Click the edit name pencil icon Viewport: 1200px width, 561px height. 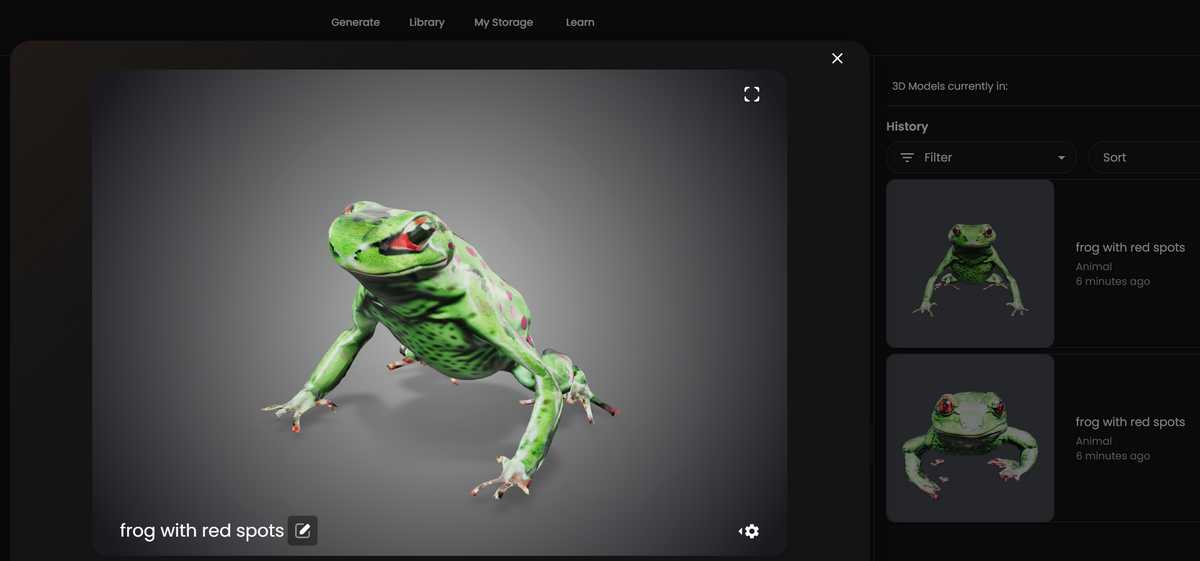(x=303, y=530)
